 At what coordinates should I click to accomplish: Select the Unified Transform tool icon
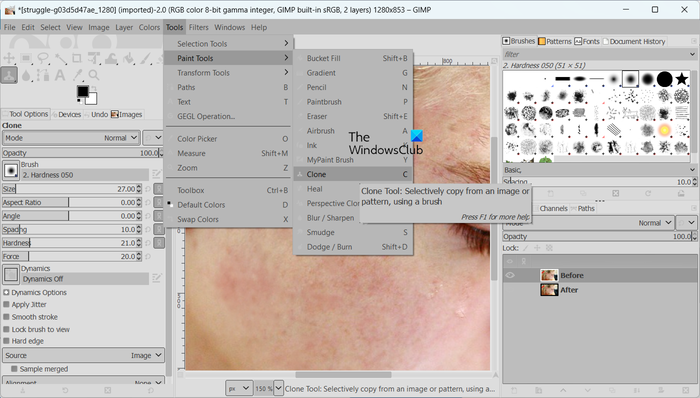pos(94,58)
